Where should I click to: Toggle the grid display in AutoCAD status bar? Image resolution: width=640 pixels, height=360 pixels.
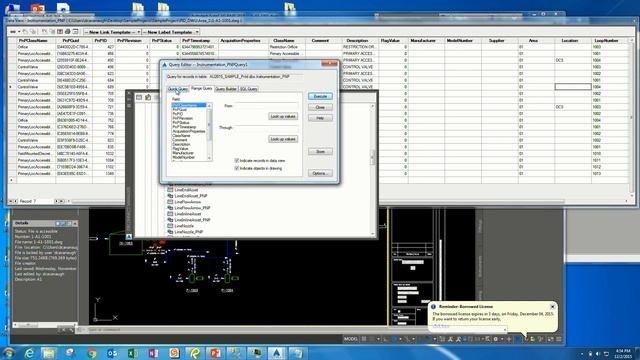pos(364,339)
